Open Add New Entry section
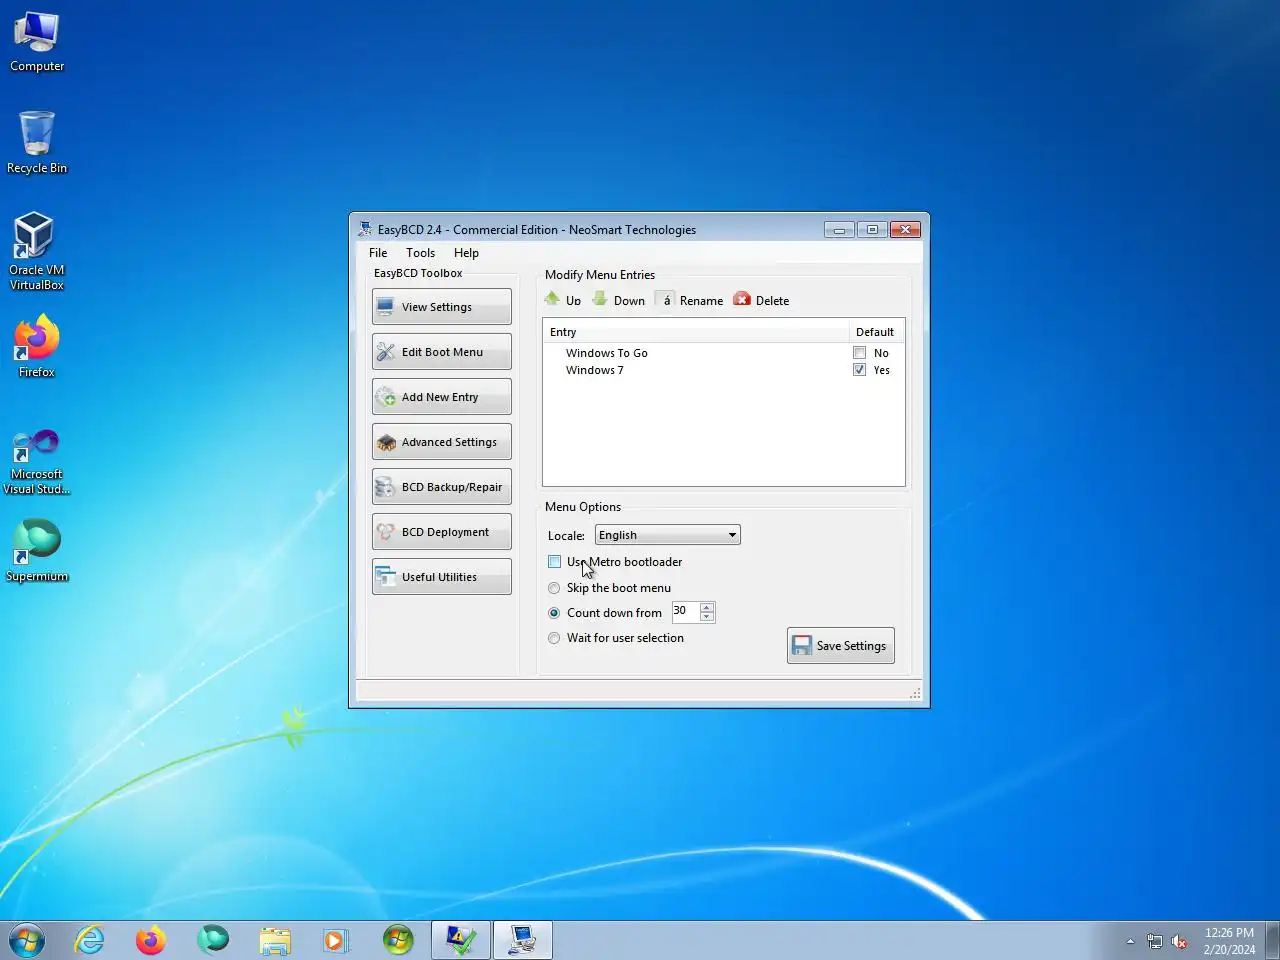 [441, 397]
